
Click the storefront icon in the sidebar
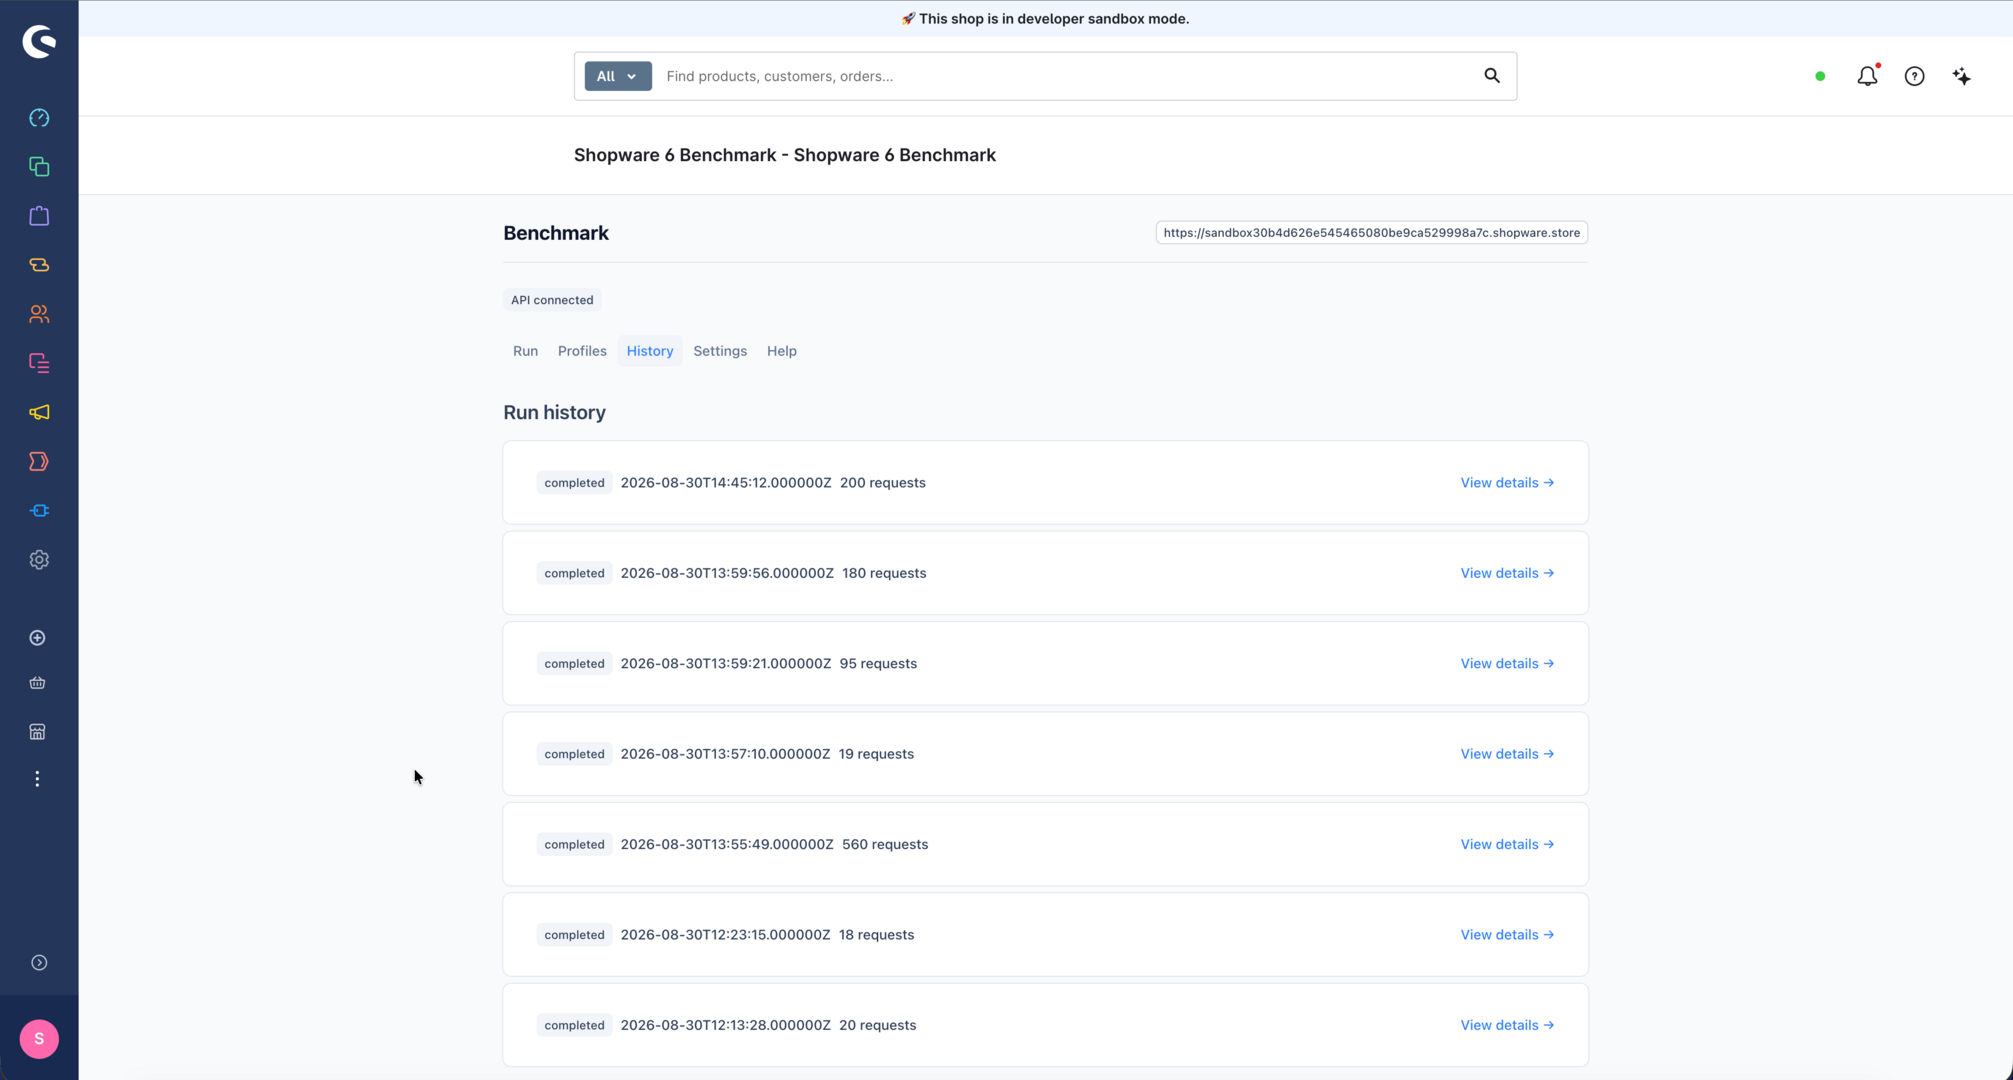tap(38, 732)
